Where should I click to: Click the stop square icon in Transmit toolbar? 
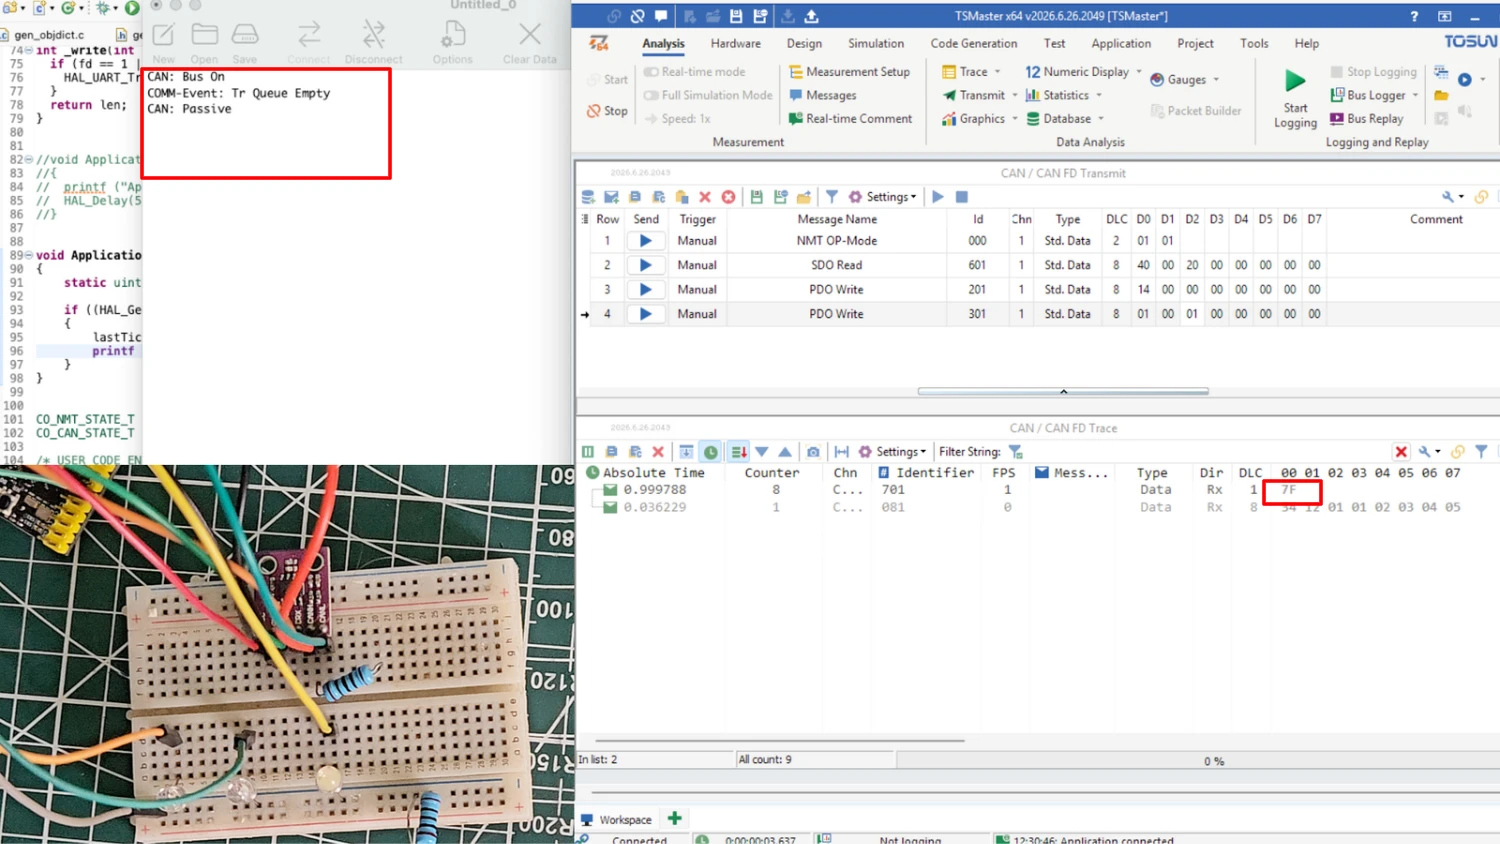(962, 197)
